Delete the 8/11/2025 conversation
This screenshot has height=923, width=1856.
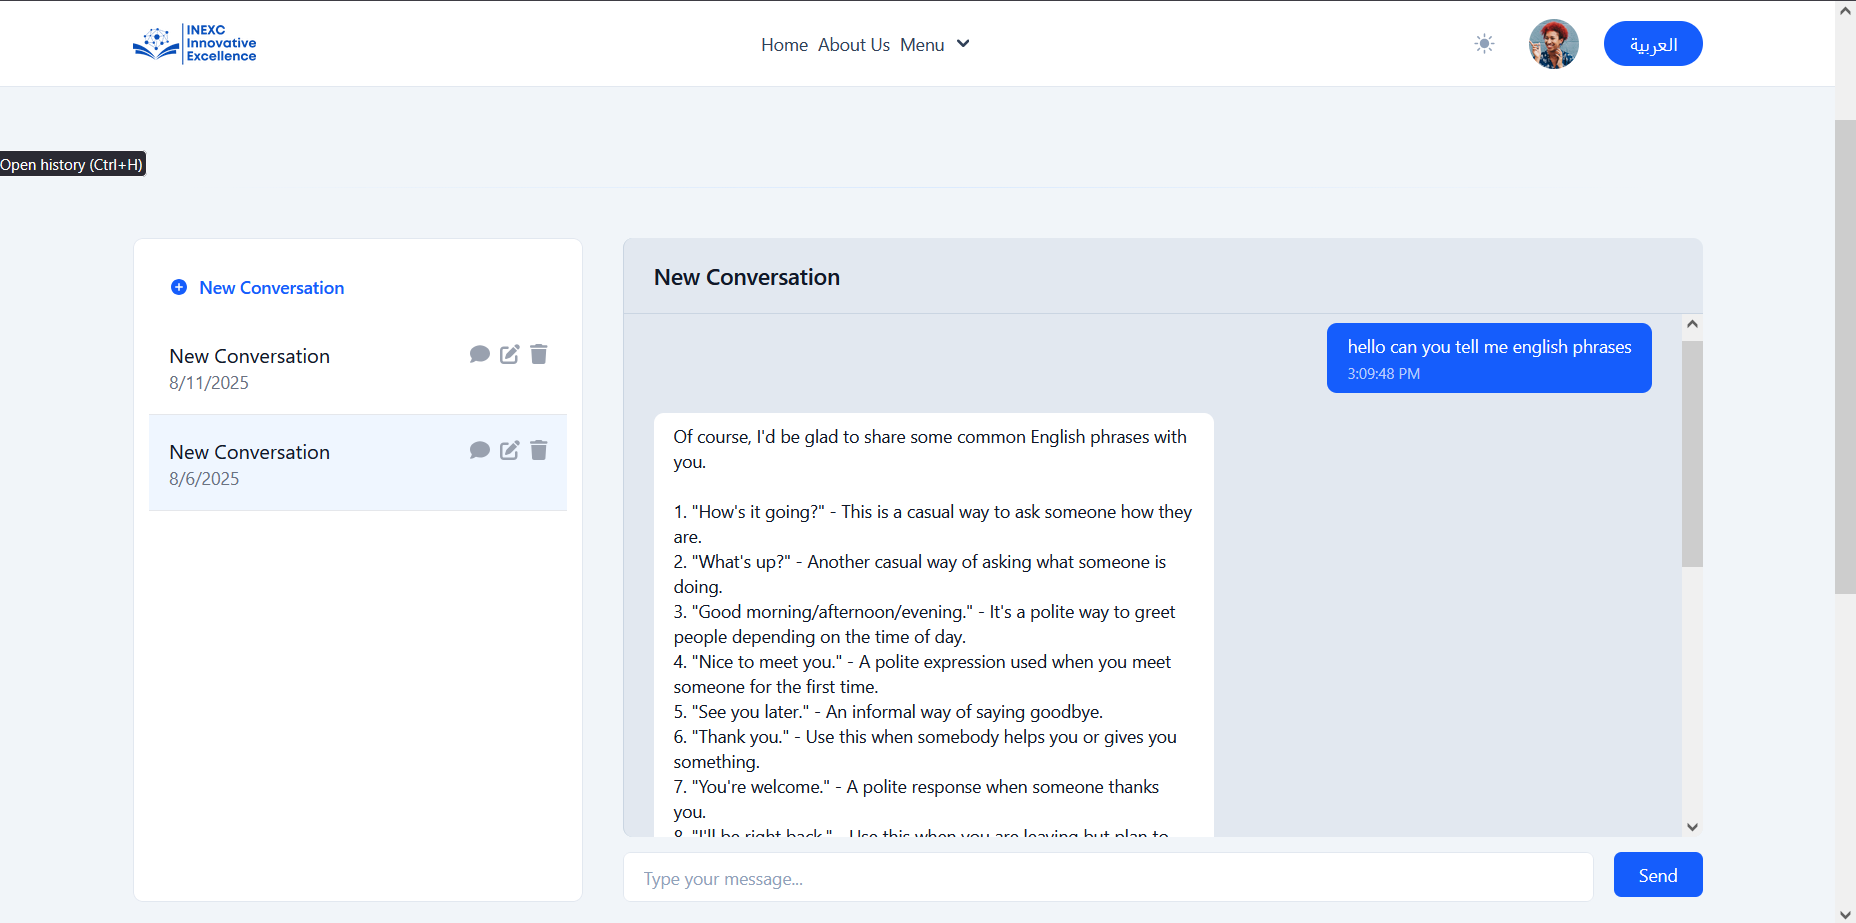(x=539, y=354)
